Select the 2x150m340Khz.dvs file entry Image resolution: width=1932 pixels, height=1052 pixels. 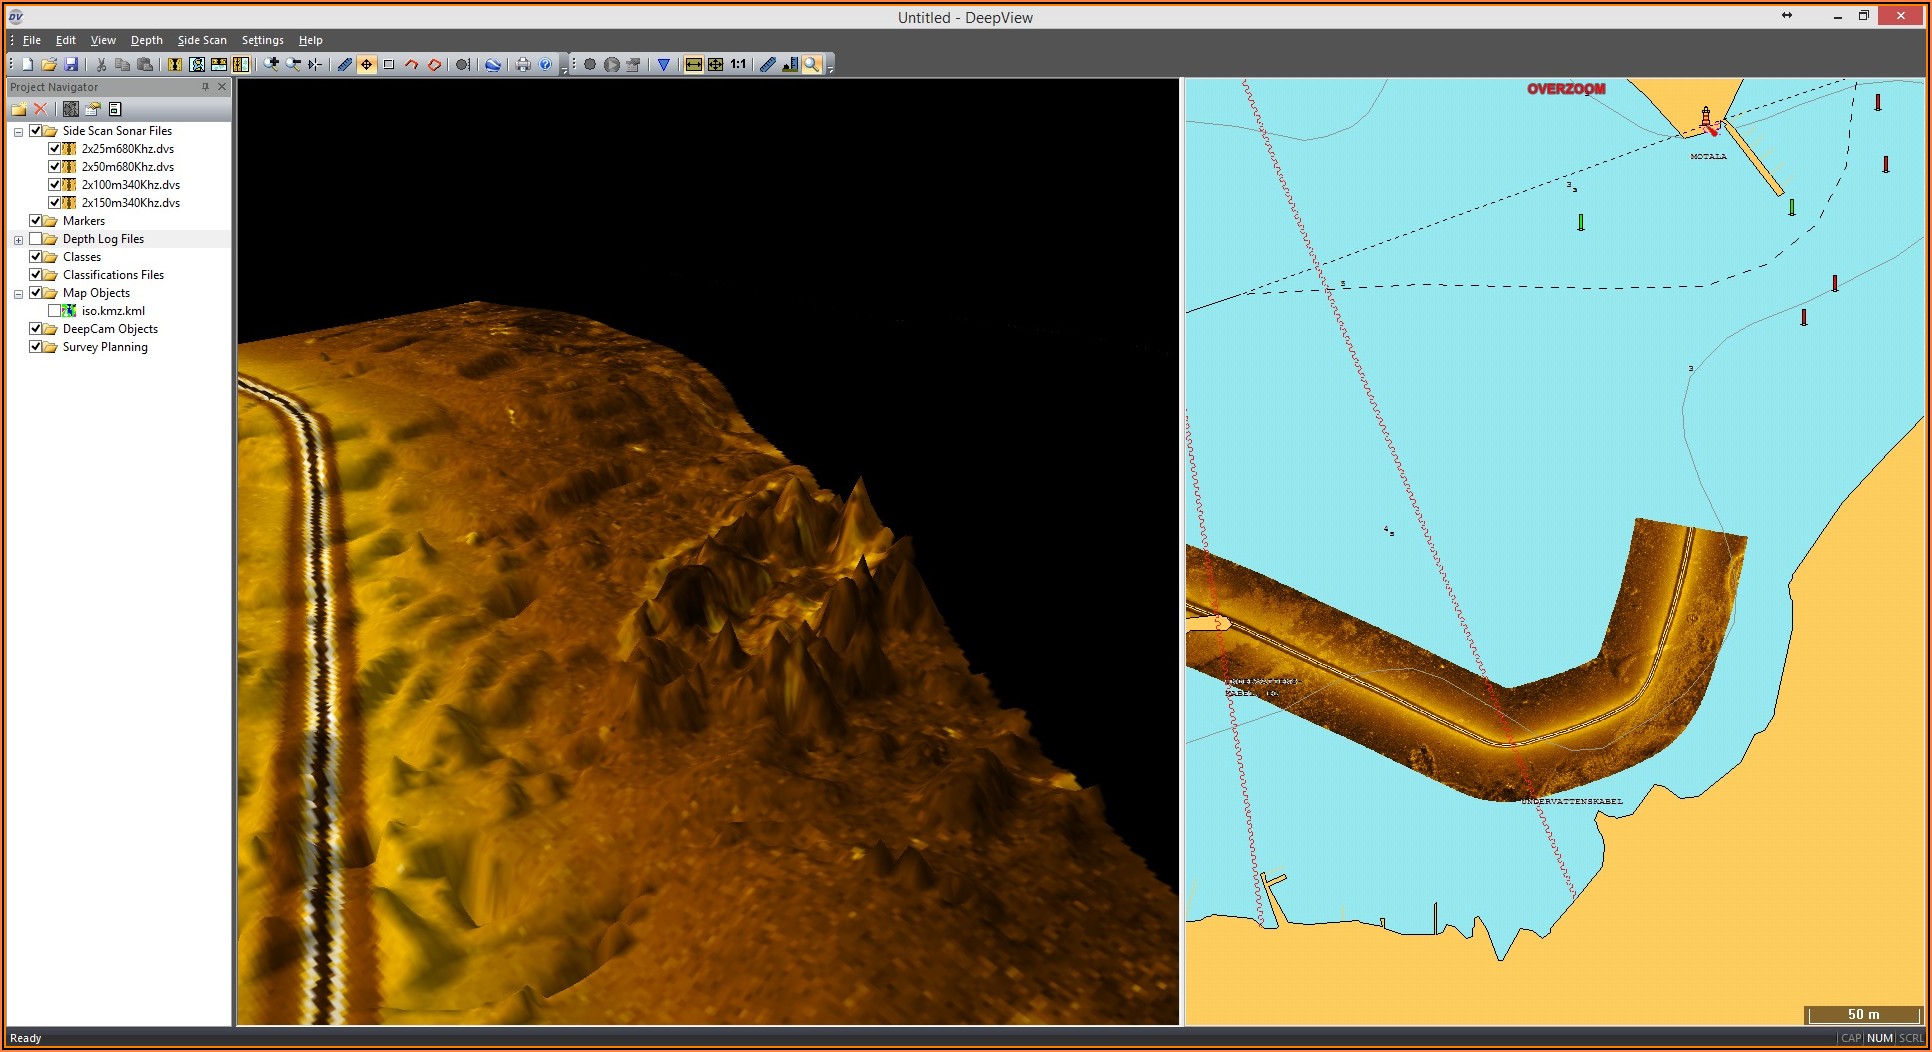click(131, 203)
